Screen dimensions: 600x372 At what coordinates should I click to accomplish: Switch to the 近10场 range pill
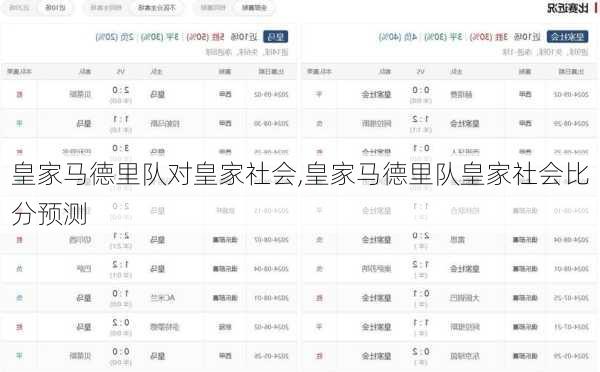(x=55, y=8)
